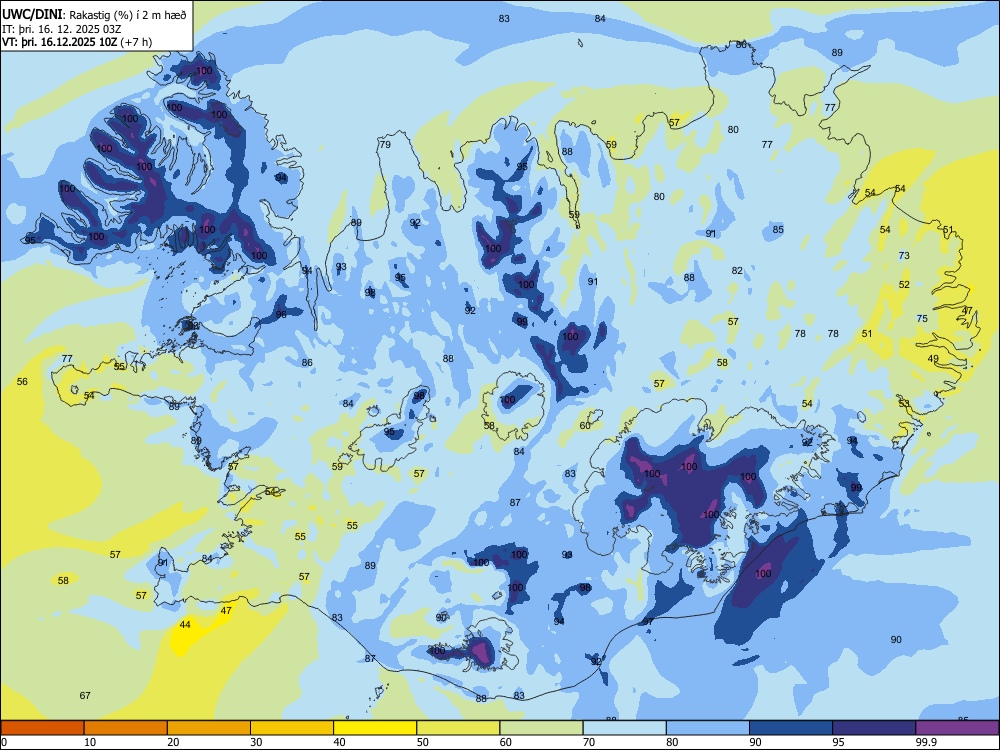The width and height of the screenshot is (1000, 750).
Task: Click the indigo 95–99.9 legend swatch
Action: coord(874,728)
